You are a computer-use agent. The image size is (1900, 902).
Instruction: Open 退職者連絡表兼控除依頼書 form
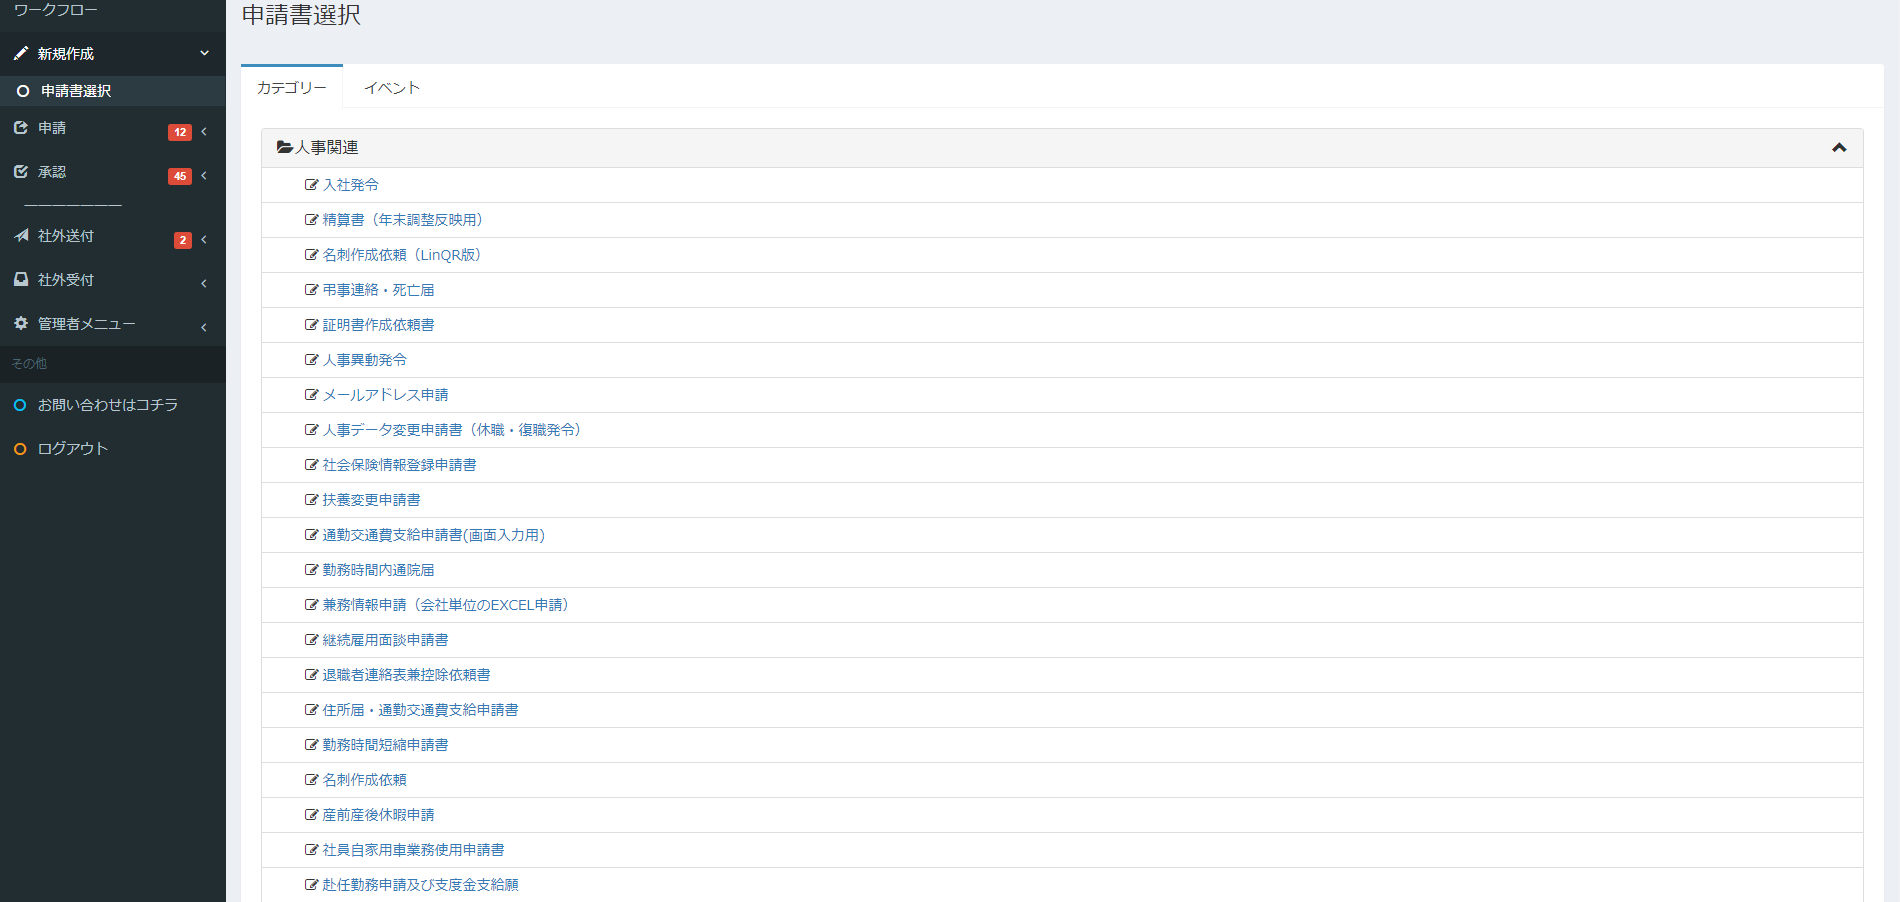point(406,675)
